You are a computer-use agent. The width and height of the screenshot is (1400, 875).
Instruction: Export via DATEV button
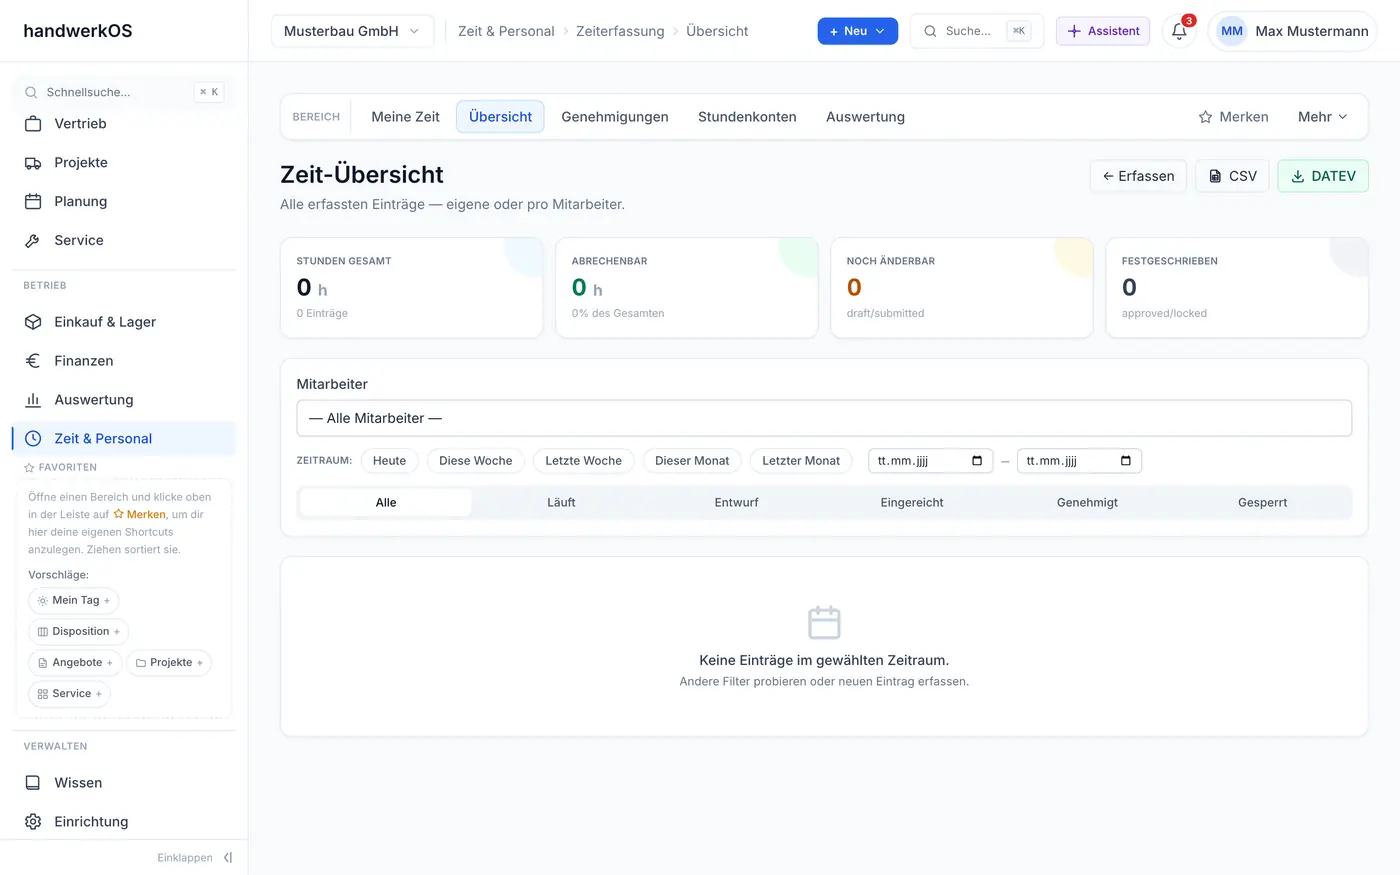click(1323, 176)
